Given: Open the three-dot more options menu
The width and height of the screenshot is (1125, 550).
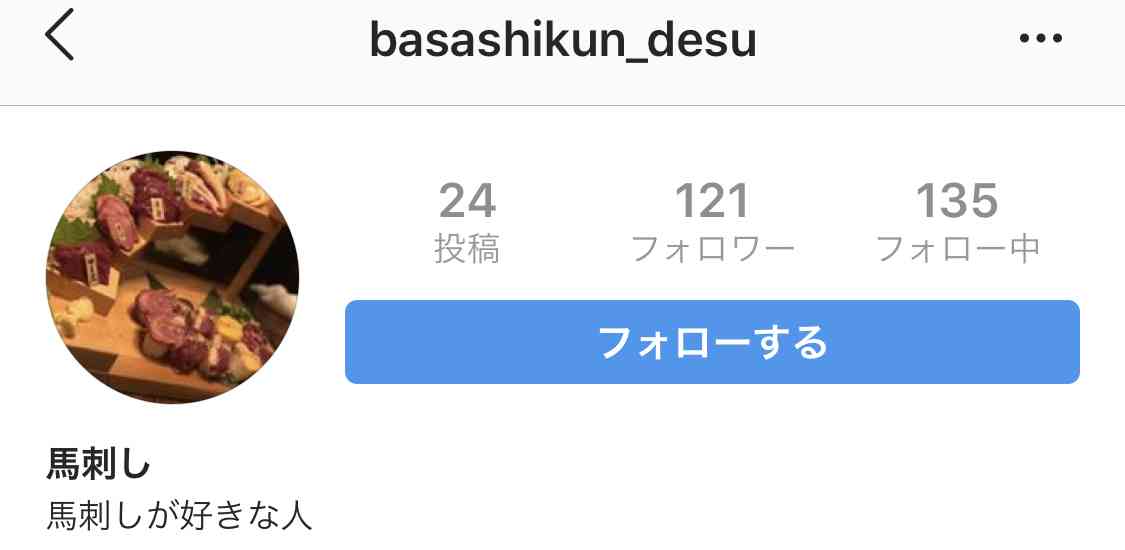Looking at the screenshot, I should point(1041,39).
